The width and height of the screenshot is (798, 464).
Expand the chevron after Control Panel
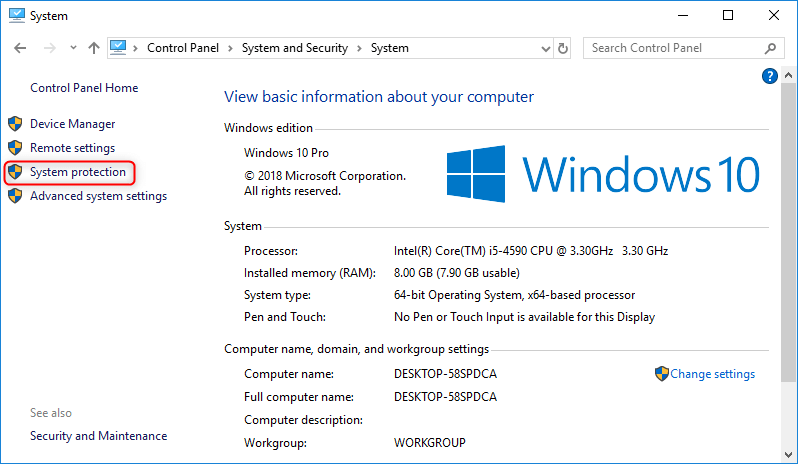(x=230, y=48)
